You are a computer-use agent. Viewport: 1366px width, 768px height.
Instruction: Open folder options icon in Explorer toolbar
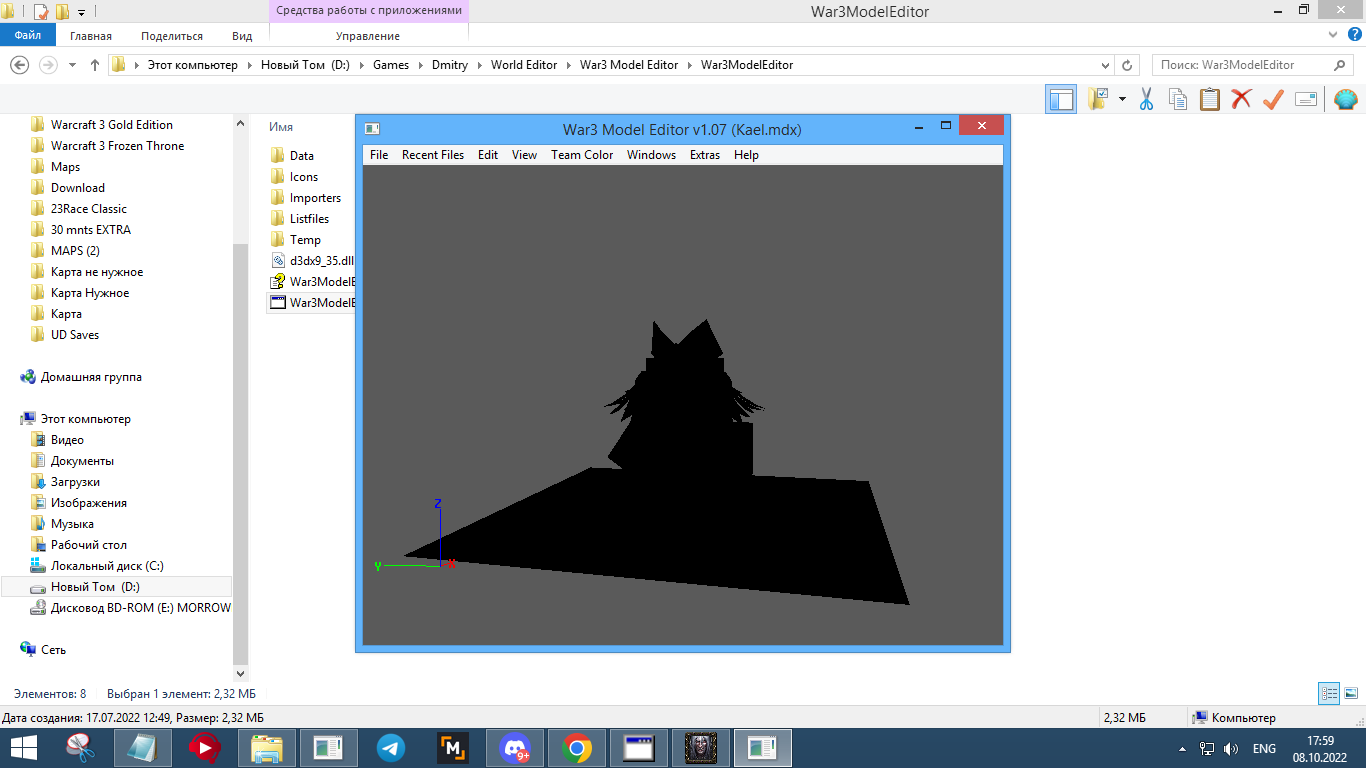1099,99
